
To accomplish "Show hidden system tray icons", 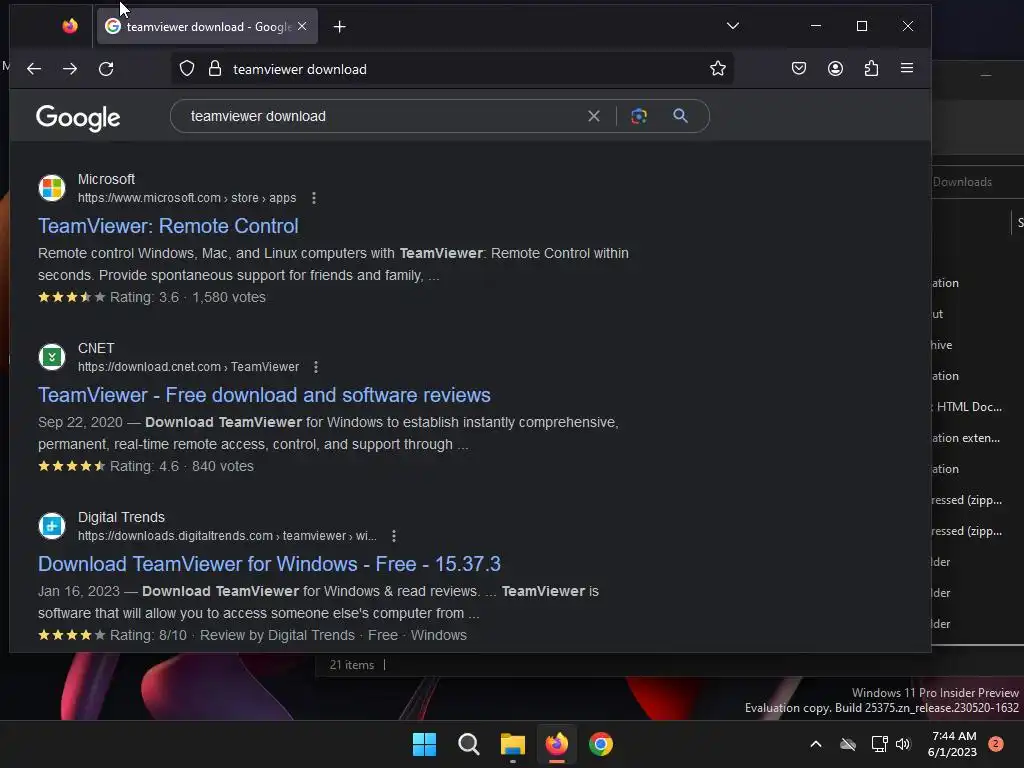I will coord(816,744).
